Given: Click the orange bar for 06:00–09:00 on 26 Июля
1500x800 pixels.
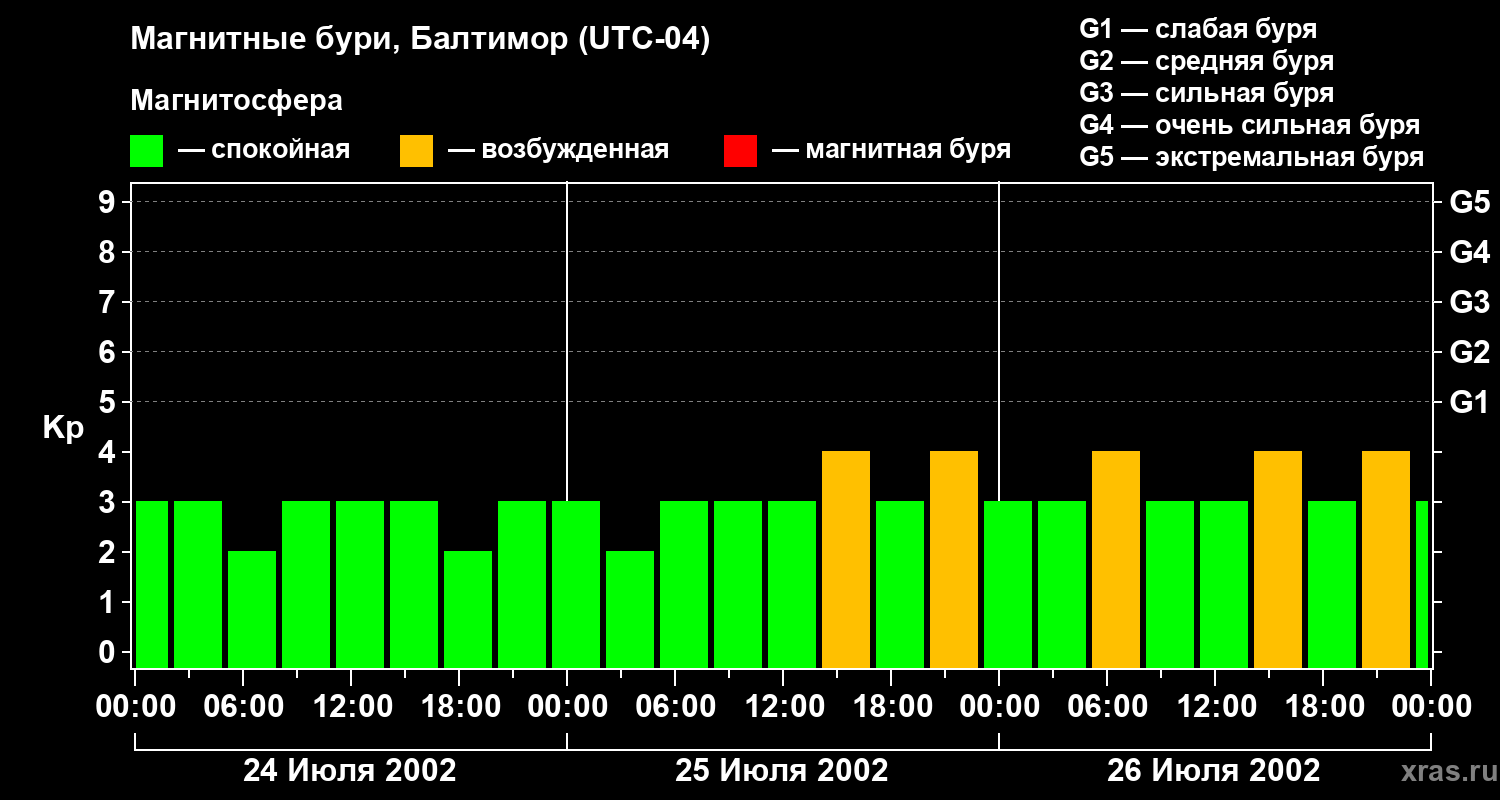Looking at the screenshot, I should [1116, 560].
